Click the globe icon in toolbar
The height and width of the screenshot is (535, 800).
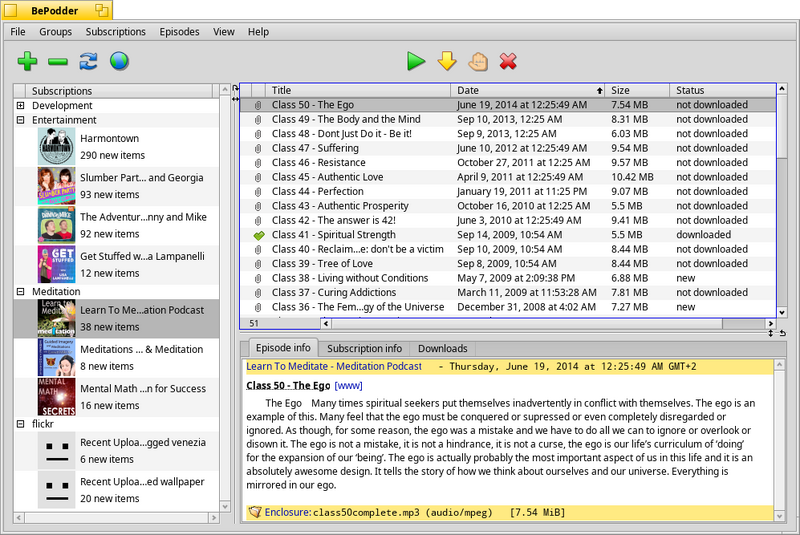(x=119, y=61)
